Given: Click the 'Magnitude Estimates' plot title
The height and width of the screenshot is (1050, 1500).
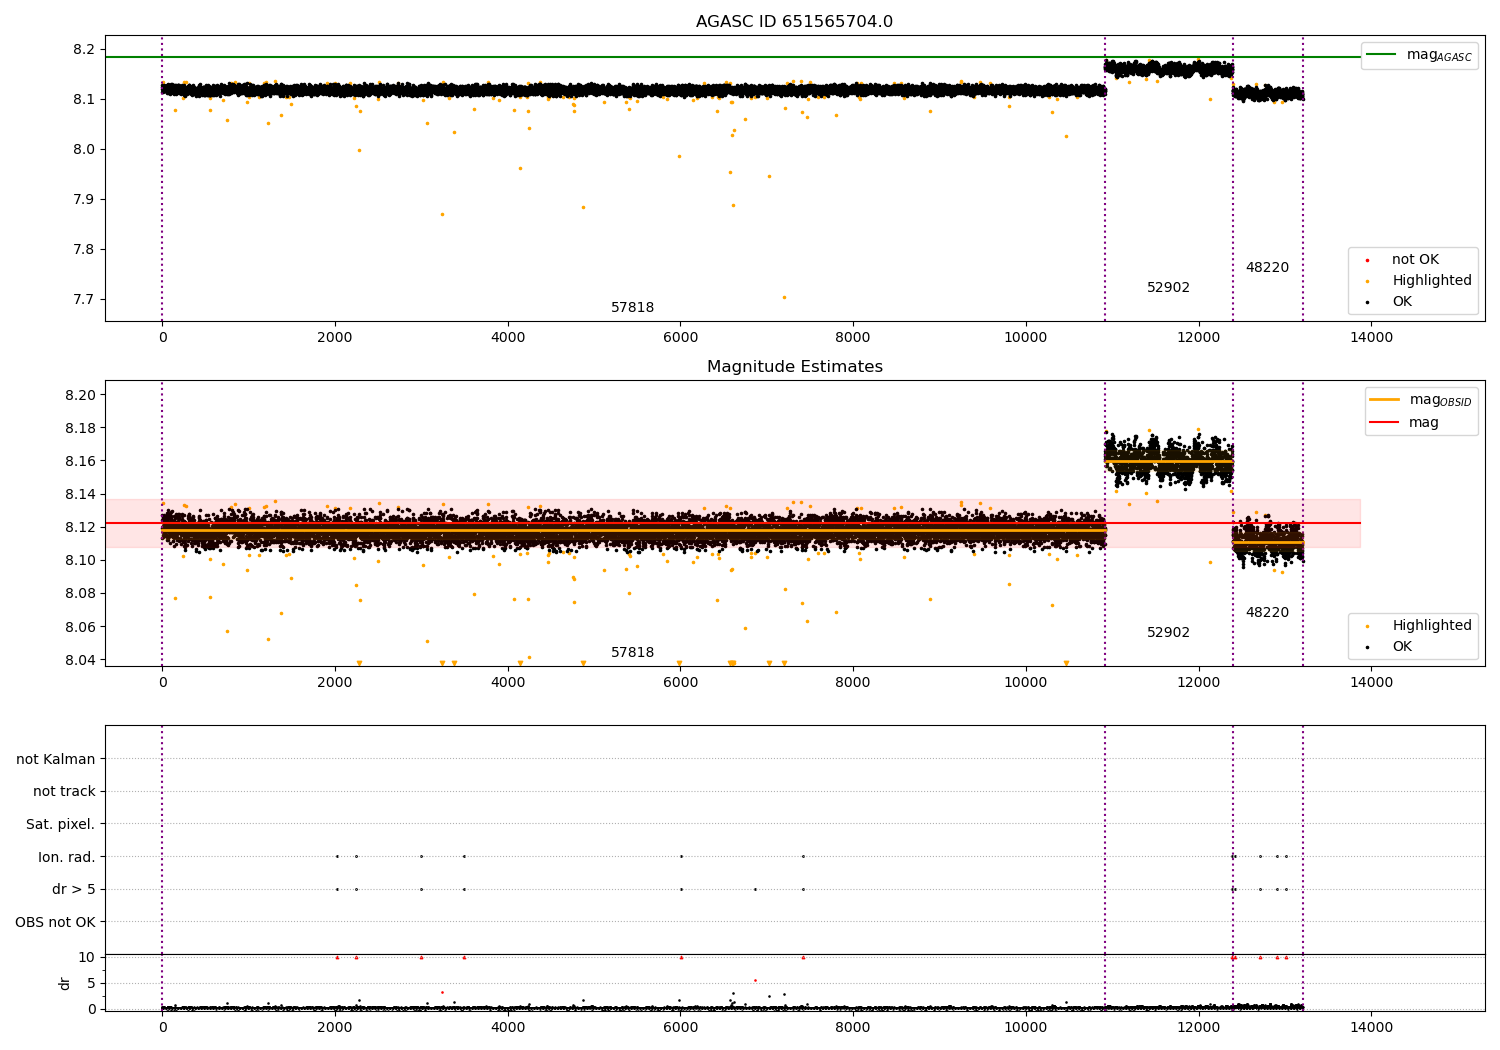Looking at the screenshot, I should click(x=794, y=367).
